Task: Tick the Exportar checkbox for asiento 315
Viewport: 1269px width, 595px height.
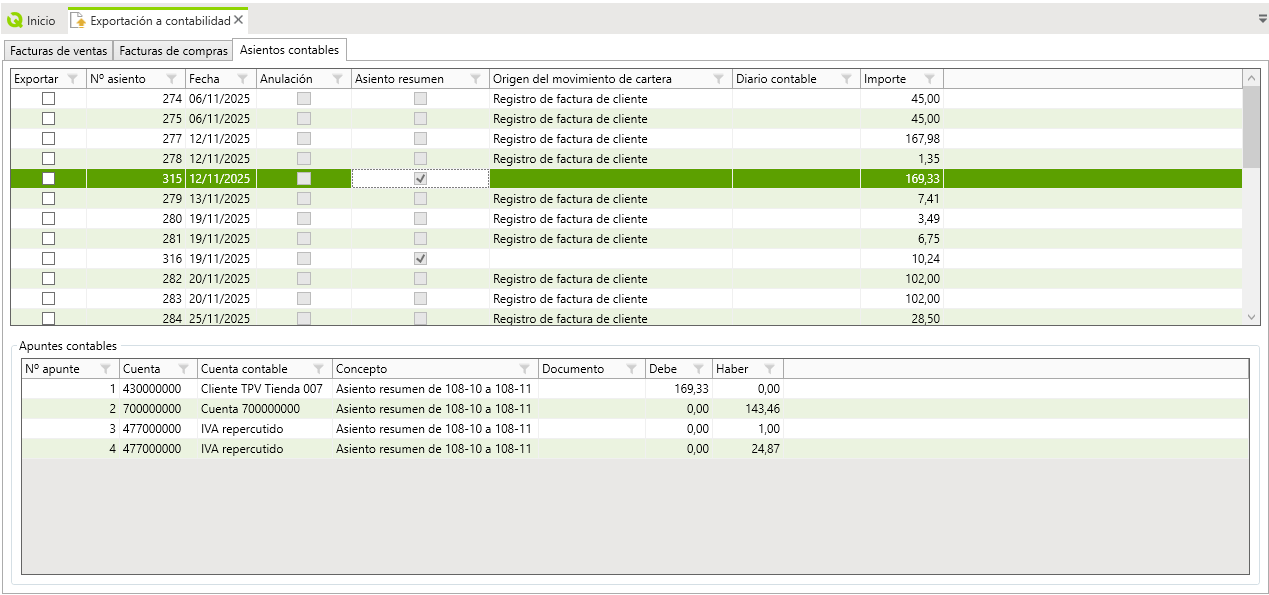Action: tap(48, 179)
